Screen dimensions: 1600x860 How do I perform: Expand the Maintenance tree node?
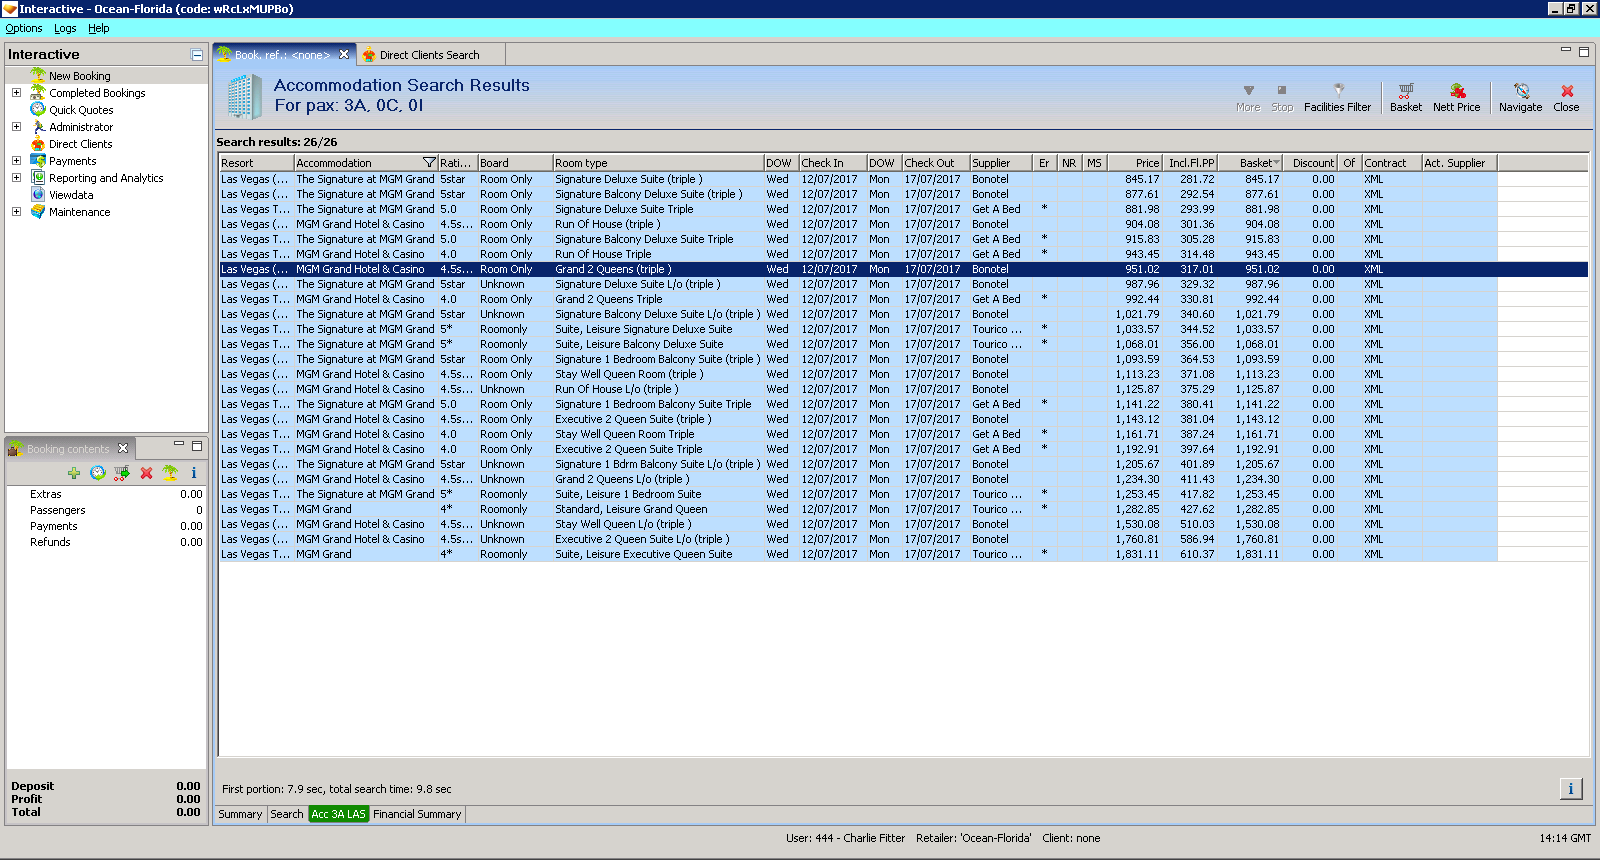16,212
